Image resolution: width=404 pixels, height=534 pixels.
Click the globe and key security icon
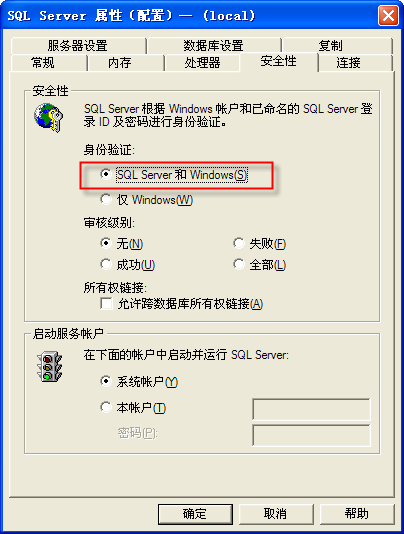point(49,118)
